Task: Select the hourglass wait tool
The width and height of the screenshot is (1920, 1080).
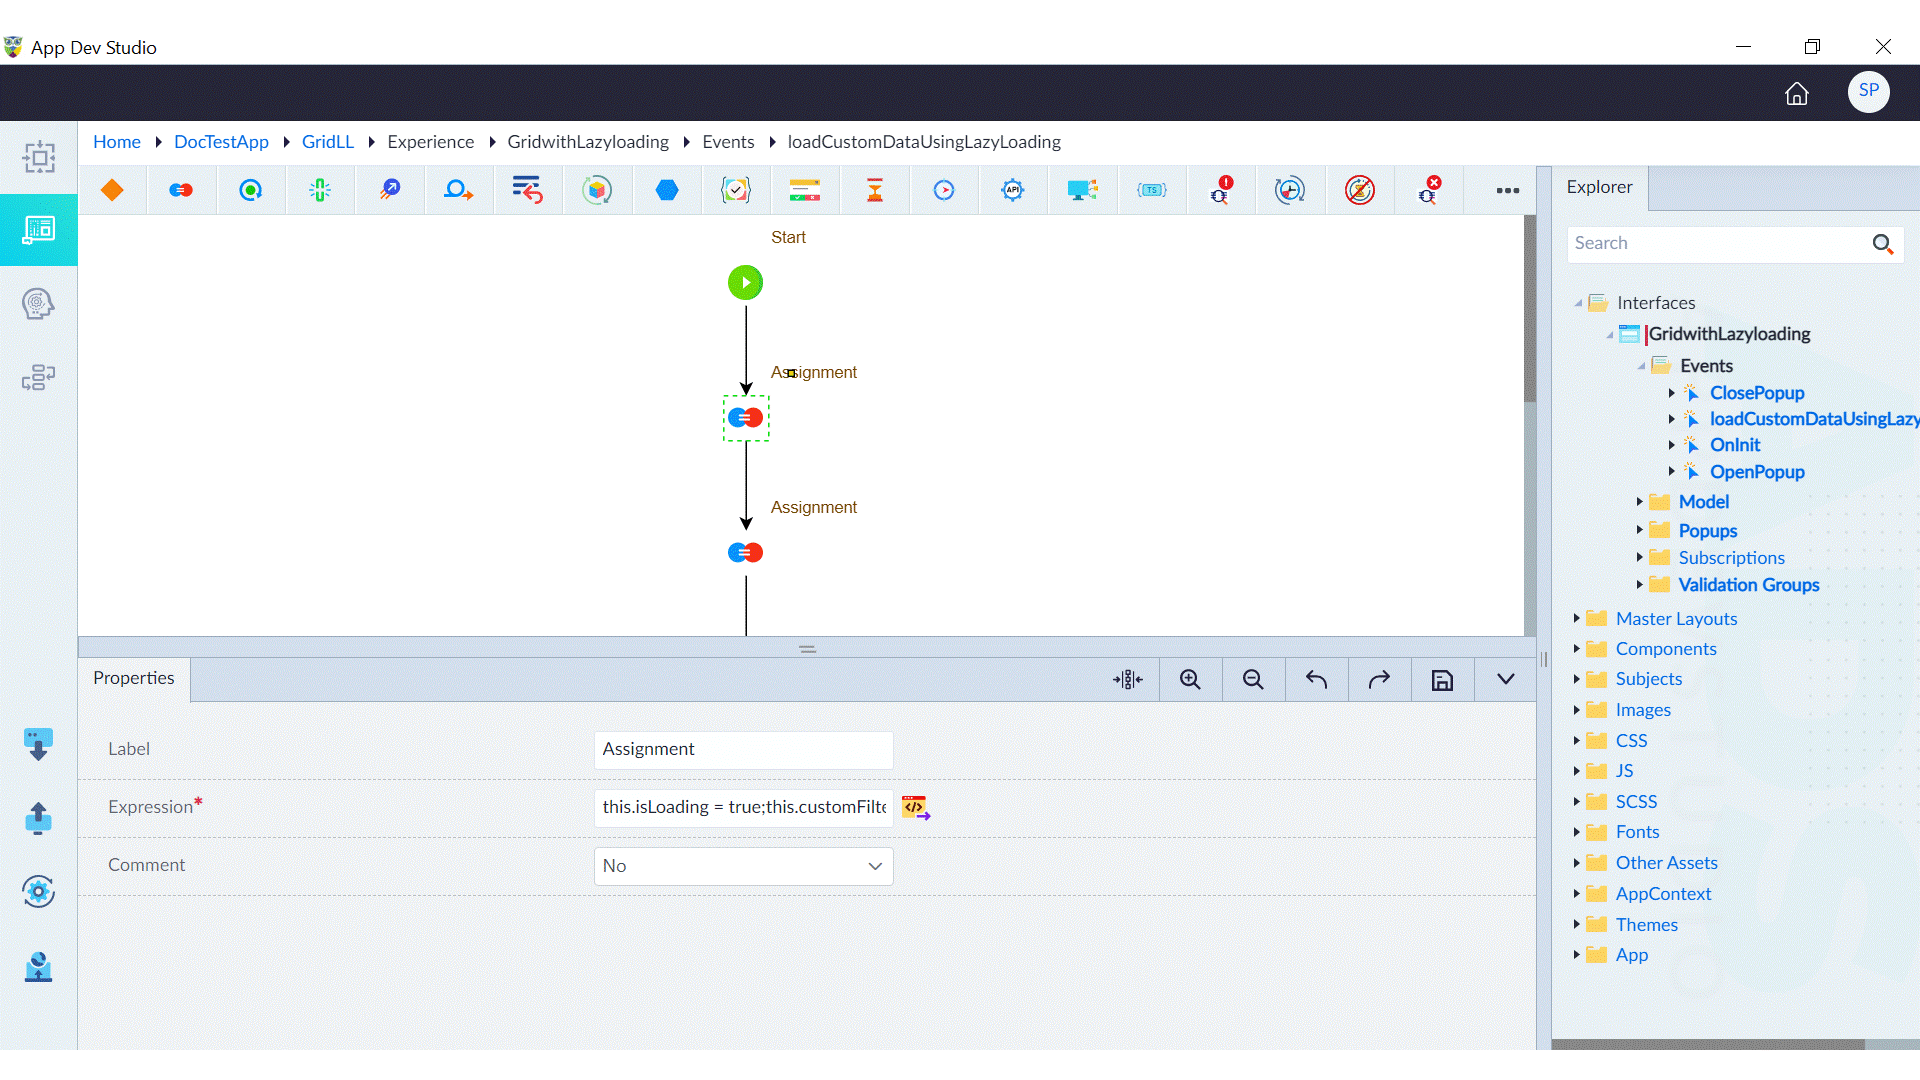Action: click(x=875, y=190)
